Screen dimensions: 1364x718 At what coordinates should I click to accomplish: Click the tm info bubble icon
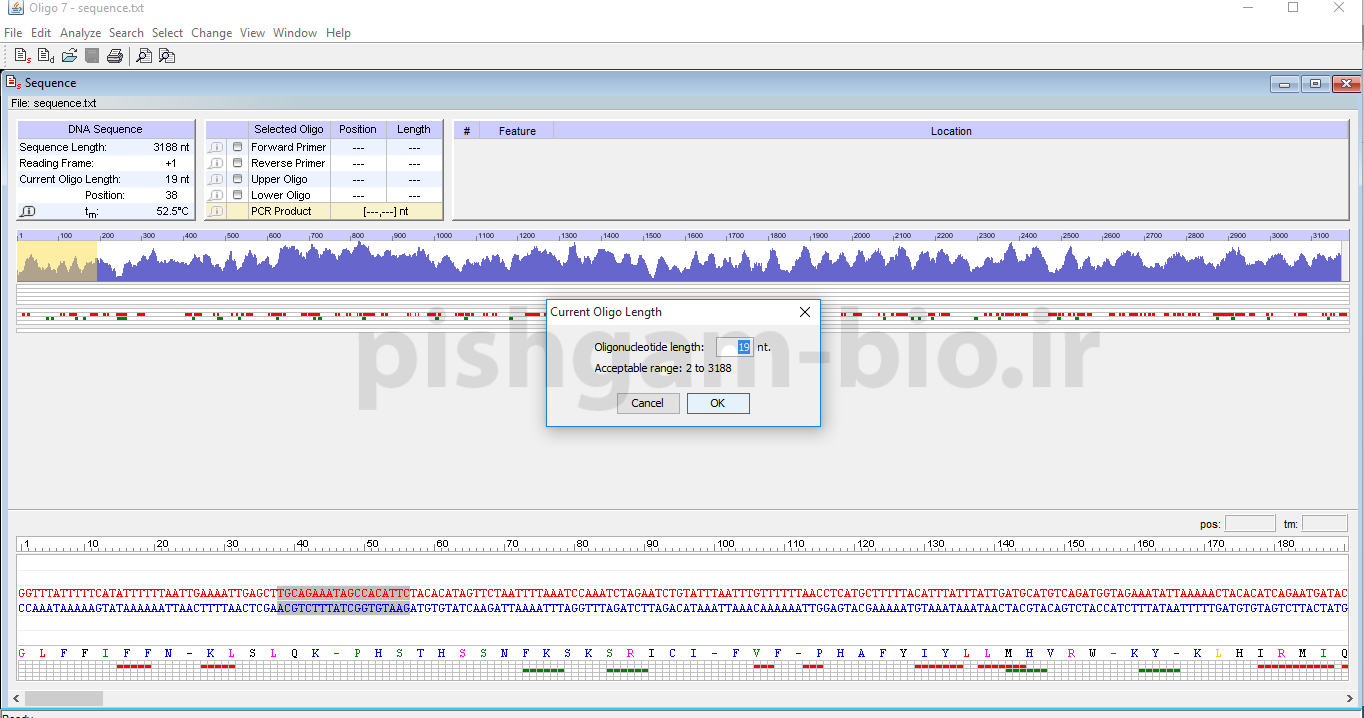28,211
